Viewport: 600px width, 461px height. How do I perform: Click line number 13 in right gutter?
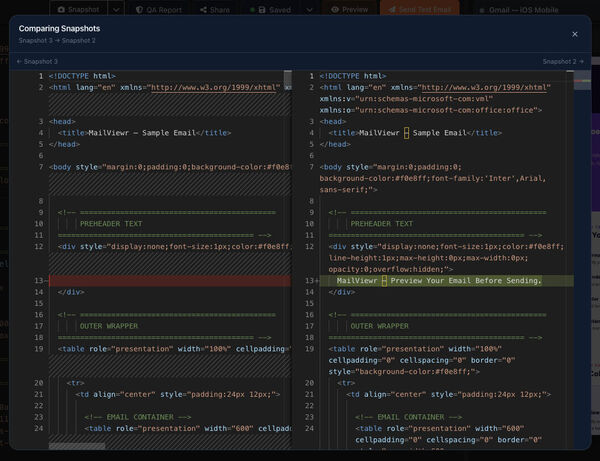point(309,281)
